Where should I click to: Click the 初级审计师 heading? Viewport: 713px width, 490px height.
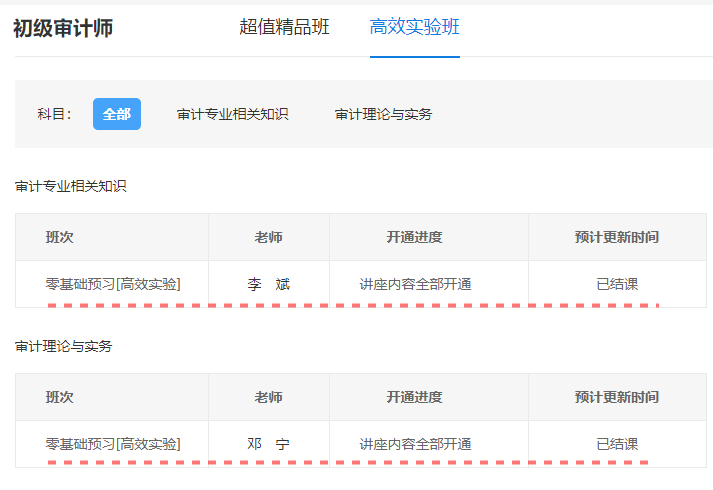(63, 28)
